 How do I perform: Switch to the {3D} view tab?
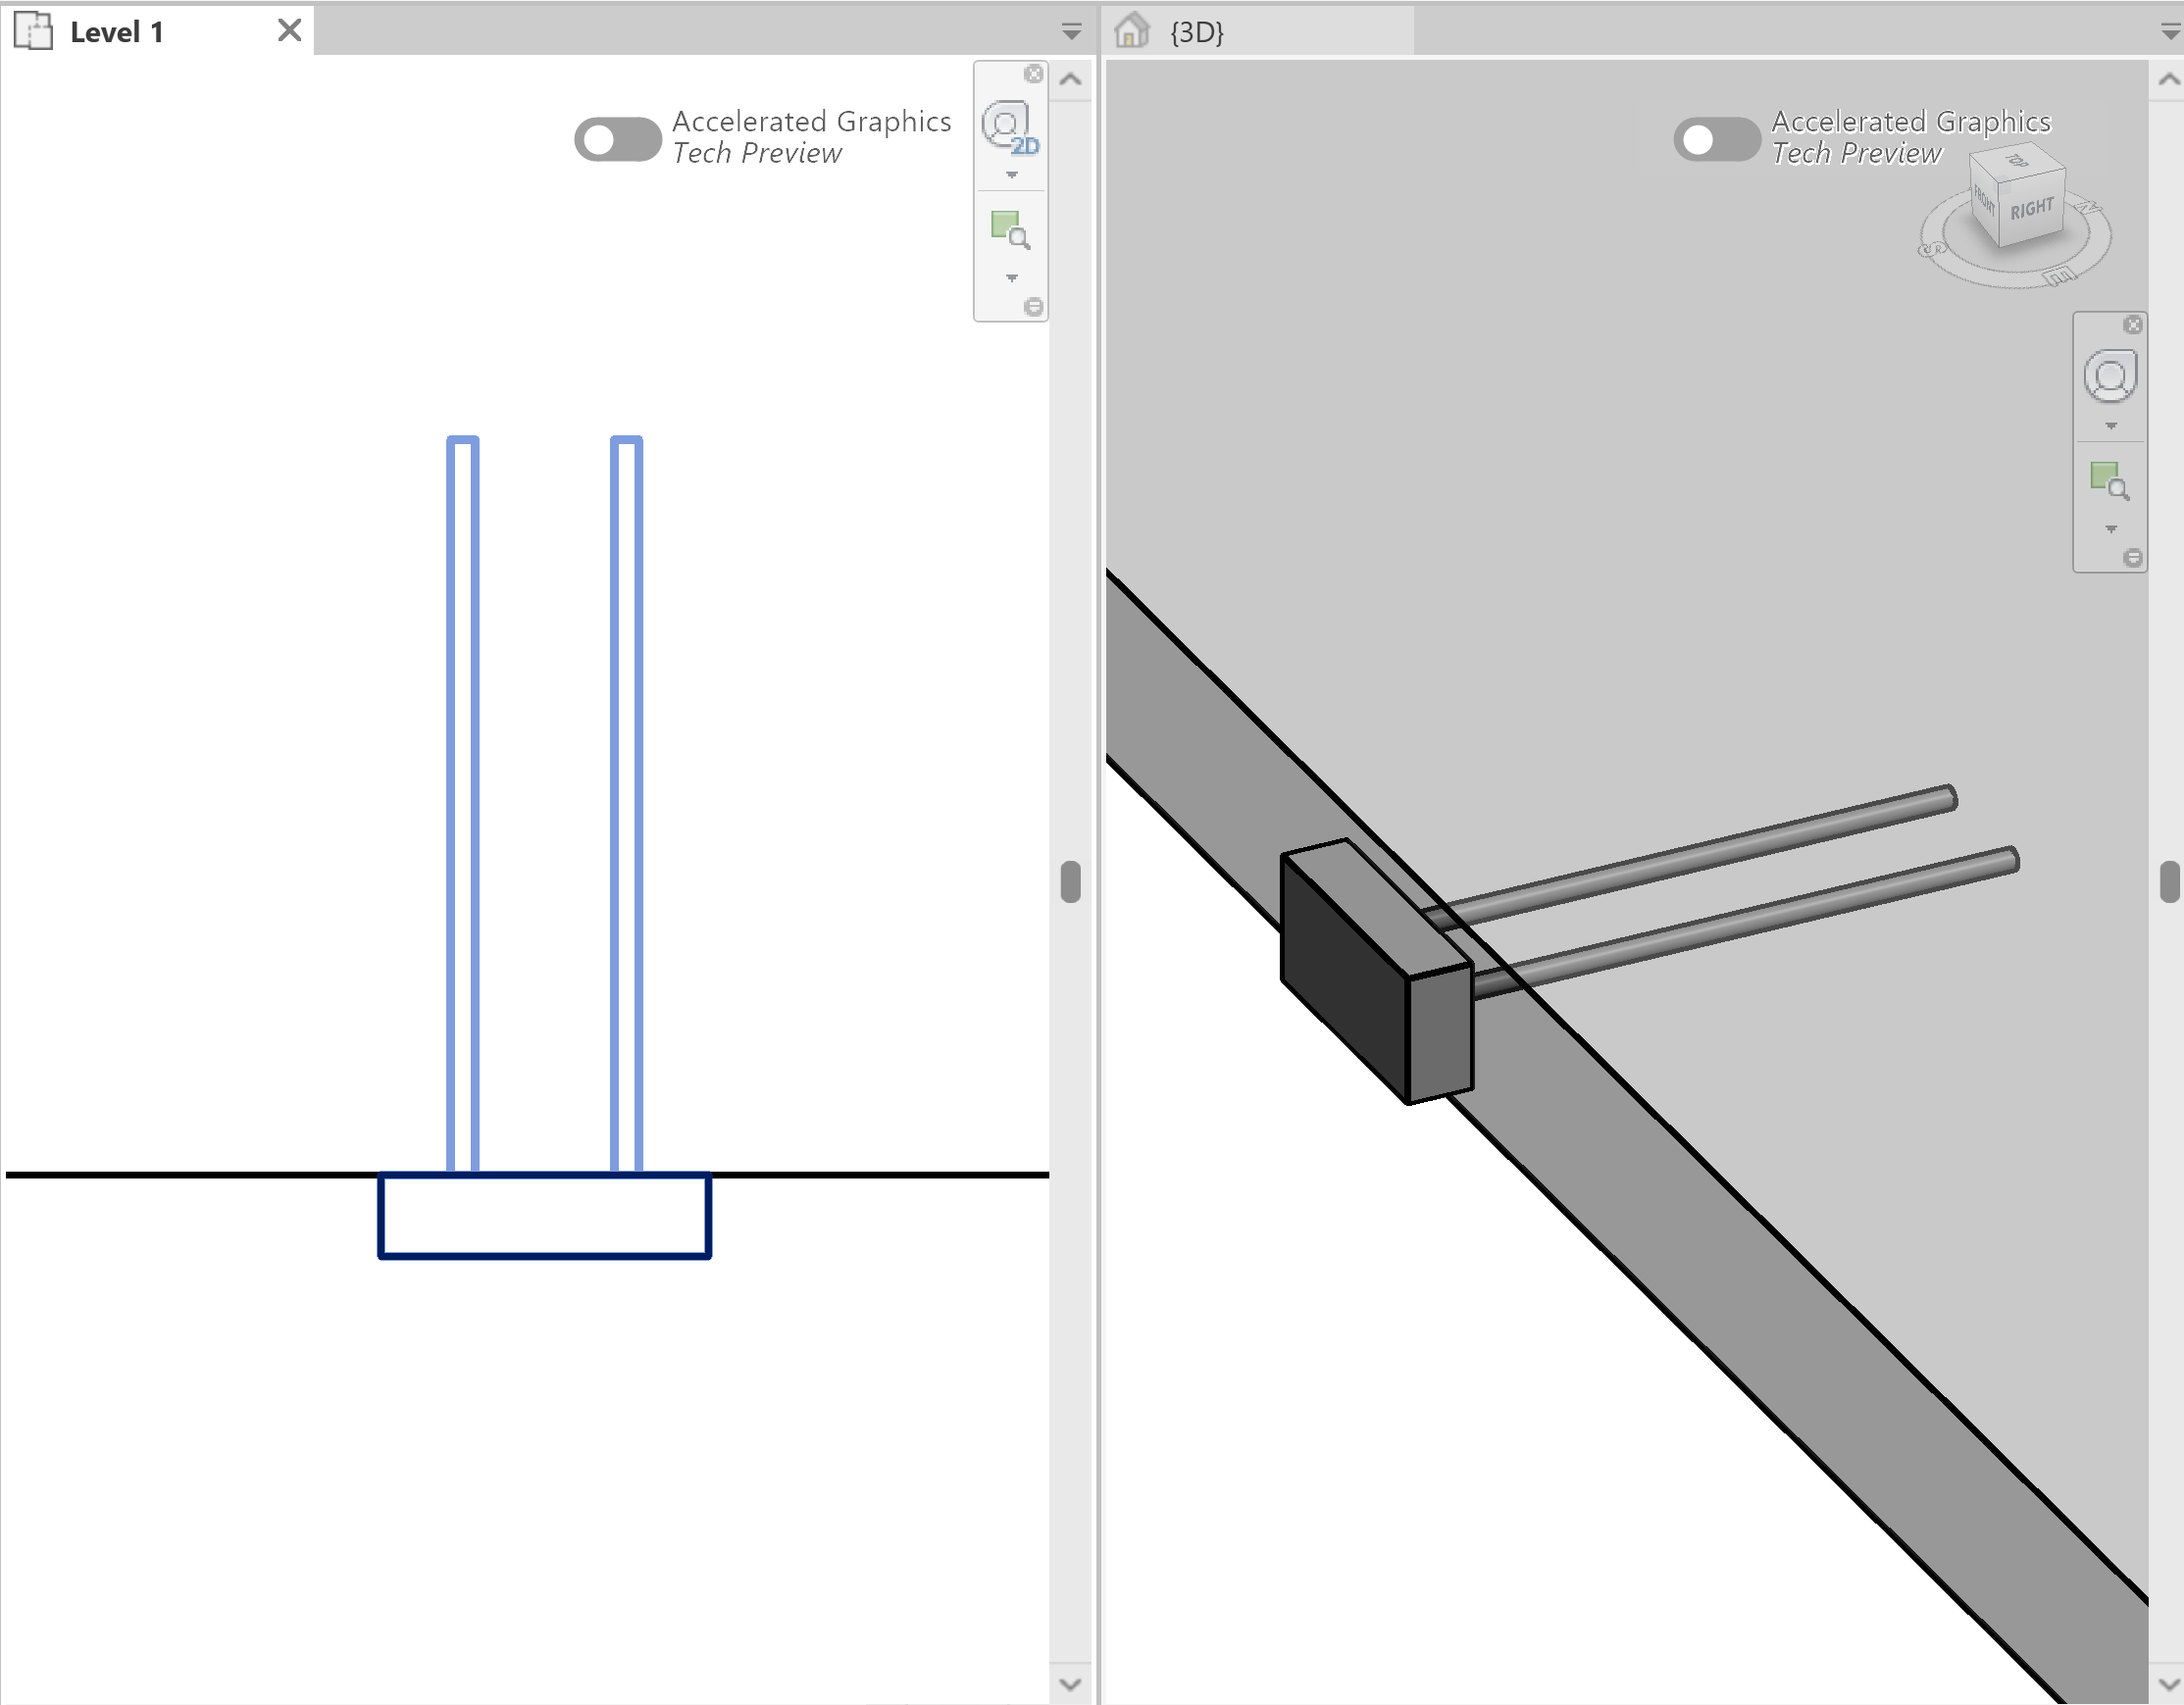[1200, 31]
